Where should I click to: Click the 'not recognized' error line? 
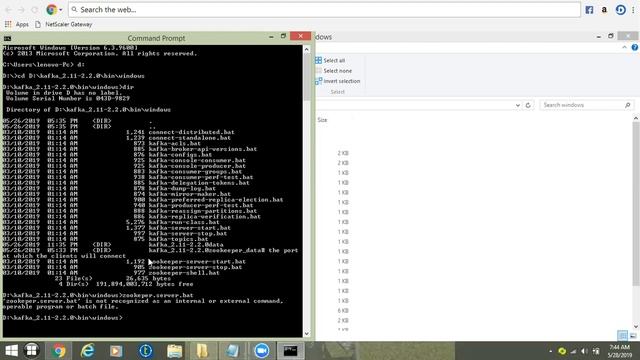click(143, 301)
